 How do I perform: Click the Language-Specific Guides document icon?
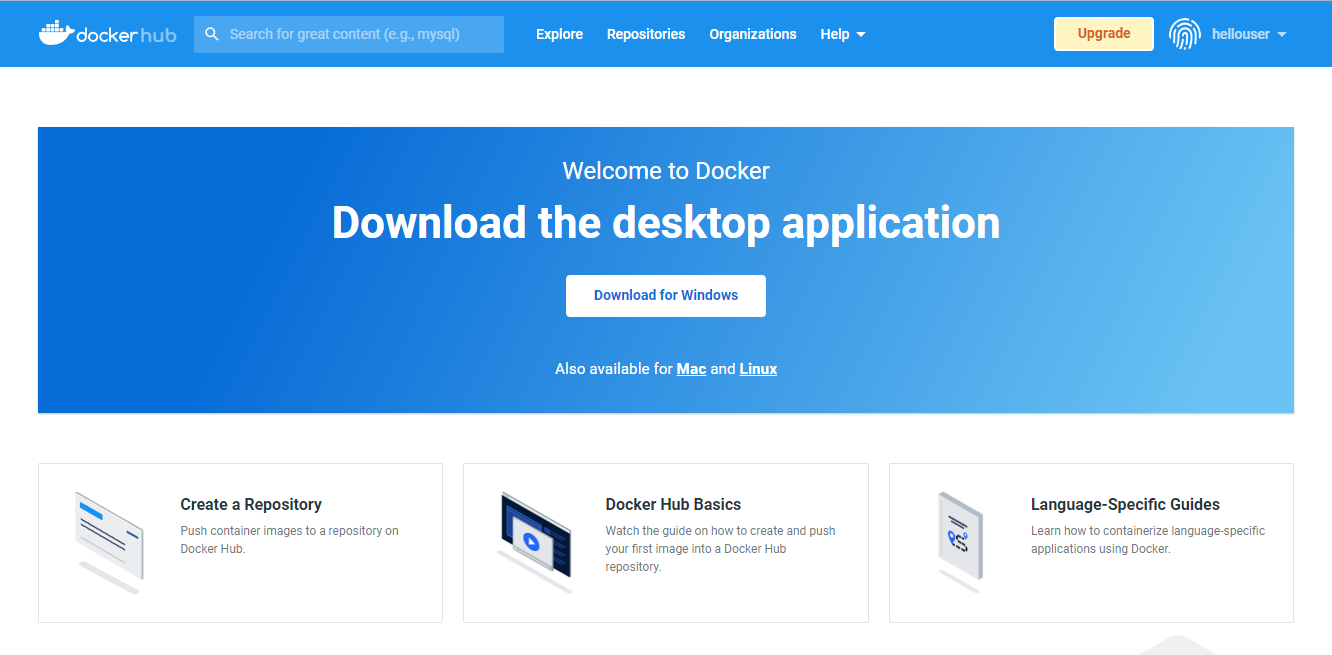[959, 540]
